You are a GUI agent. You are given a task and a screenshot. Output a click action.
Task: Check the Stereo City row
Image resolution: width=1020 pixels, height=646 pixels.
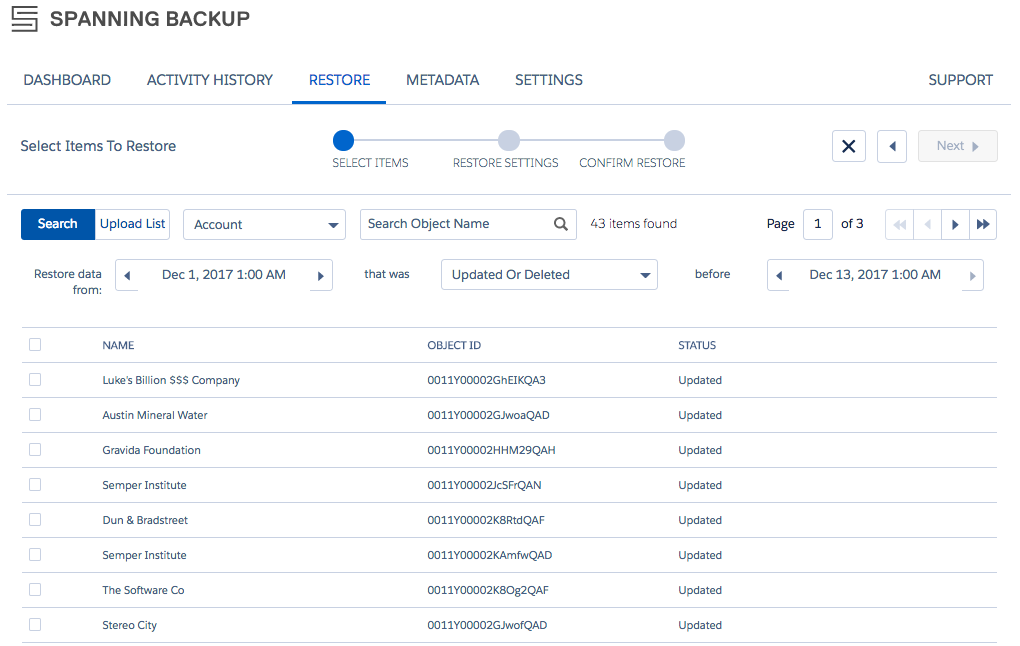pyautogui.click(x=35, y=625)
